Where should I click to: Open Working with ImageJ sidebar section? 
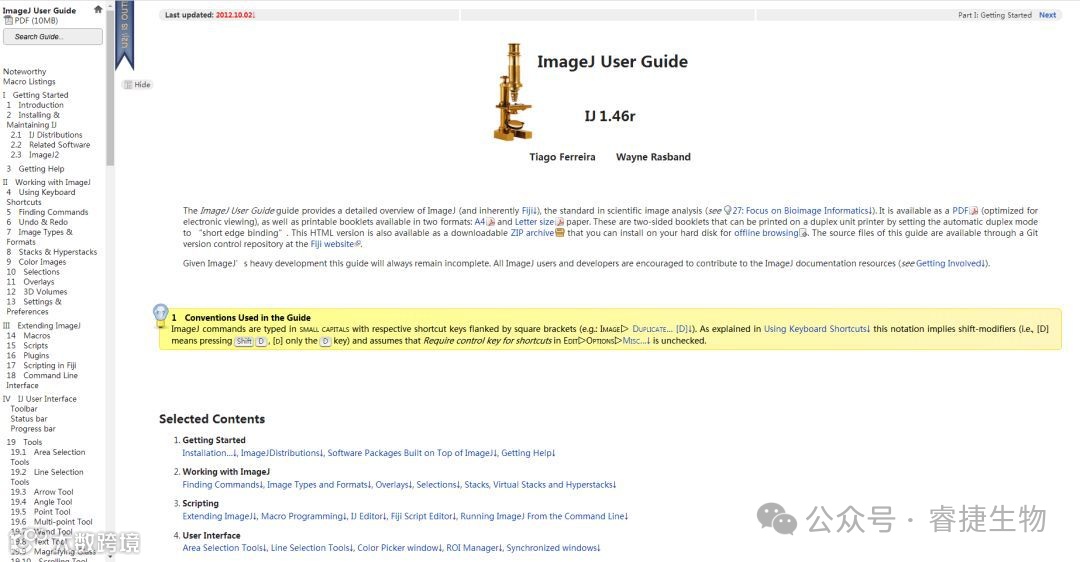pos(53,183)
